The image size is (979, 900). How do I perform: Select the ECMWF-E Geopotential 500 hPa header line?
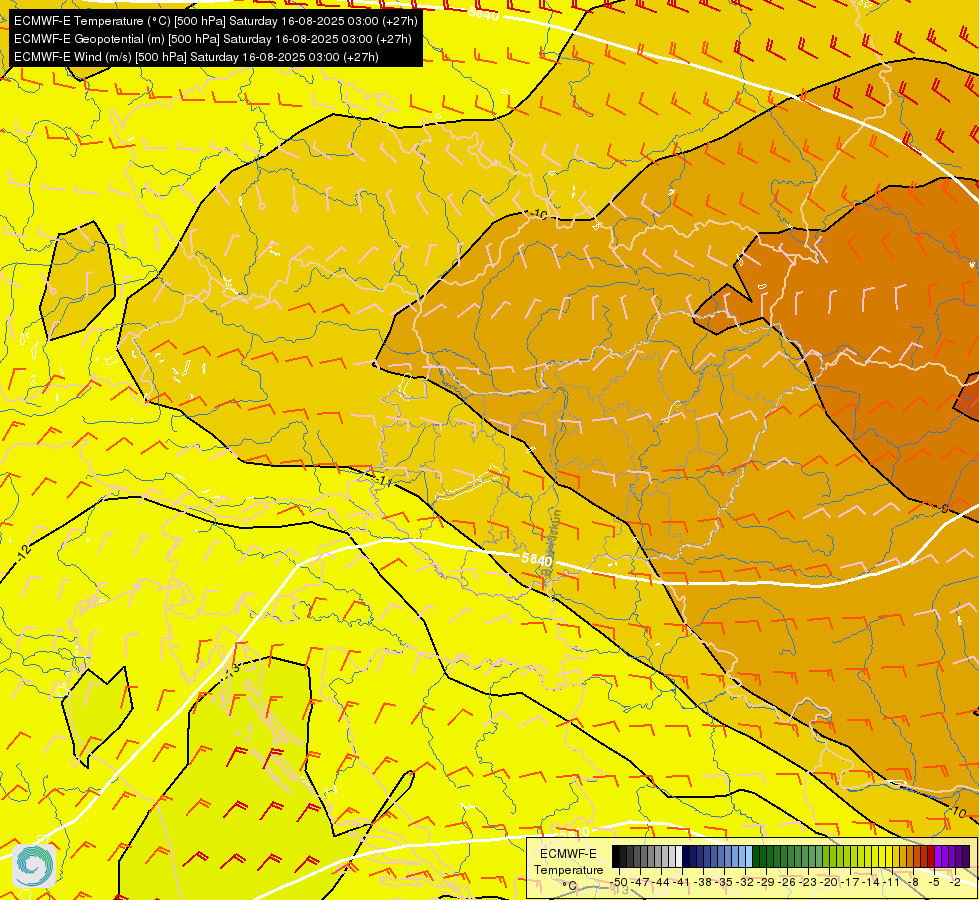(212, 39)
